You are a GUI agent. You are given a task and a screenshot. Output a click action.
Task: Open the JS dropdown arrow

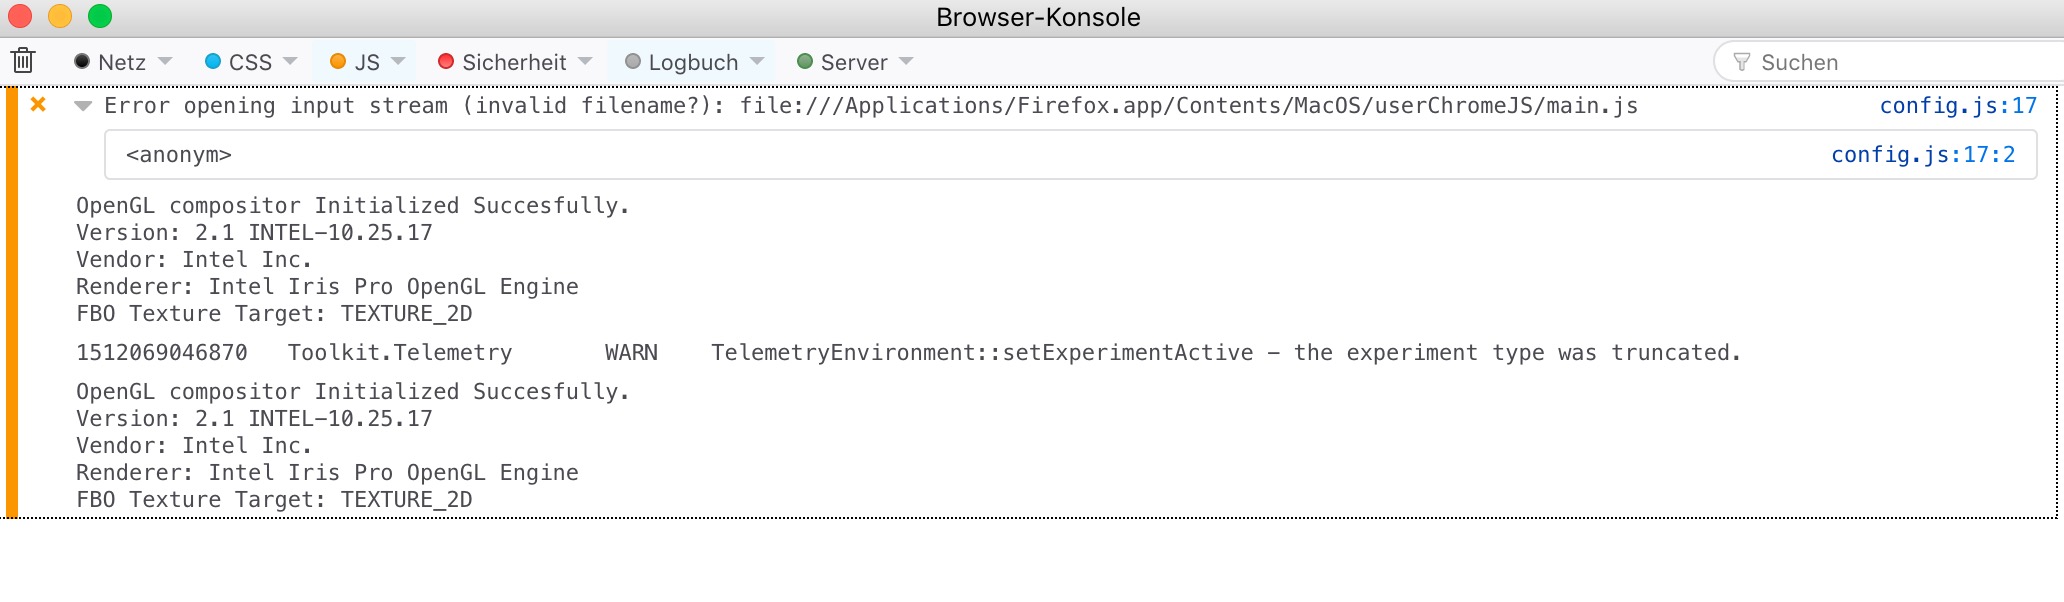398,62
